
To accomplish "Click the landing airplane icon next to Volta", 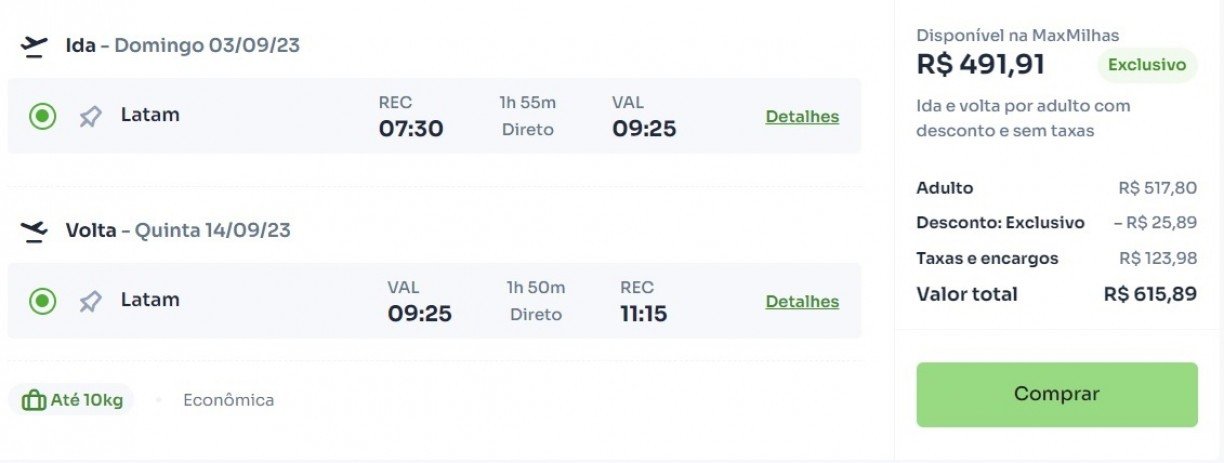I will (34, 231).
